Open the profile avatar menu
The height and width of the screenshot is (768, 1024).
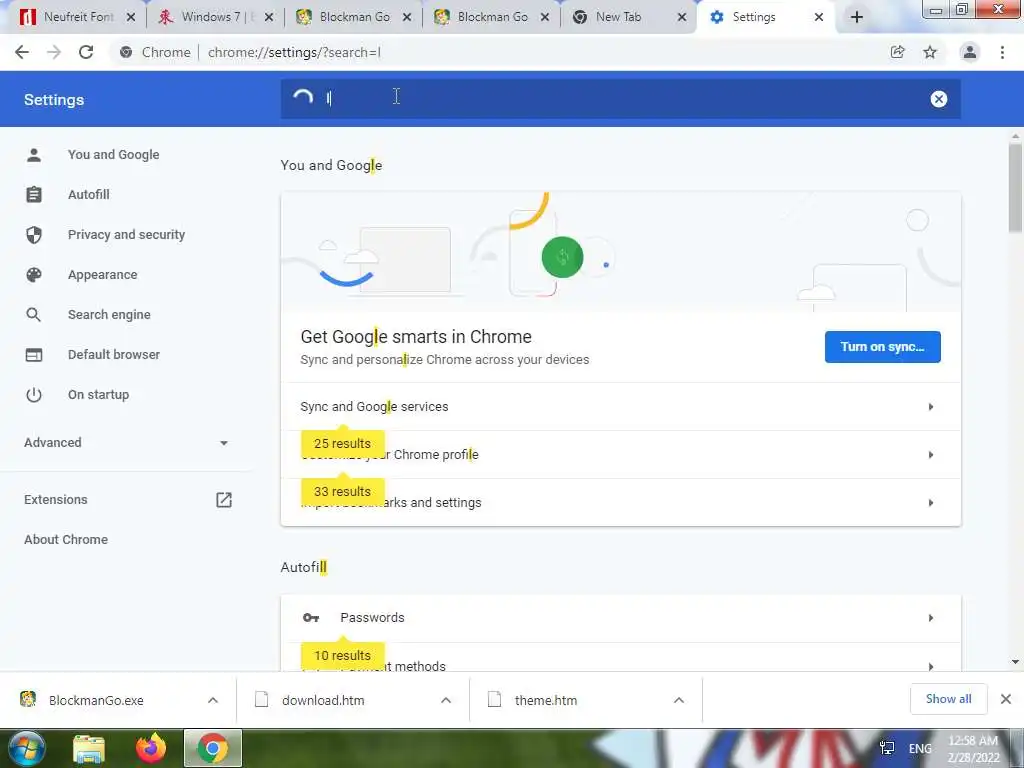[x=970, y=52]
